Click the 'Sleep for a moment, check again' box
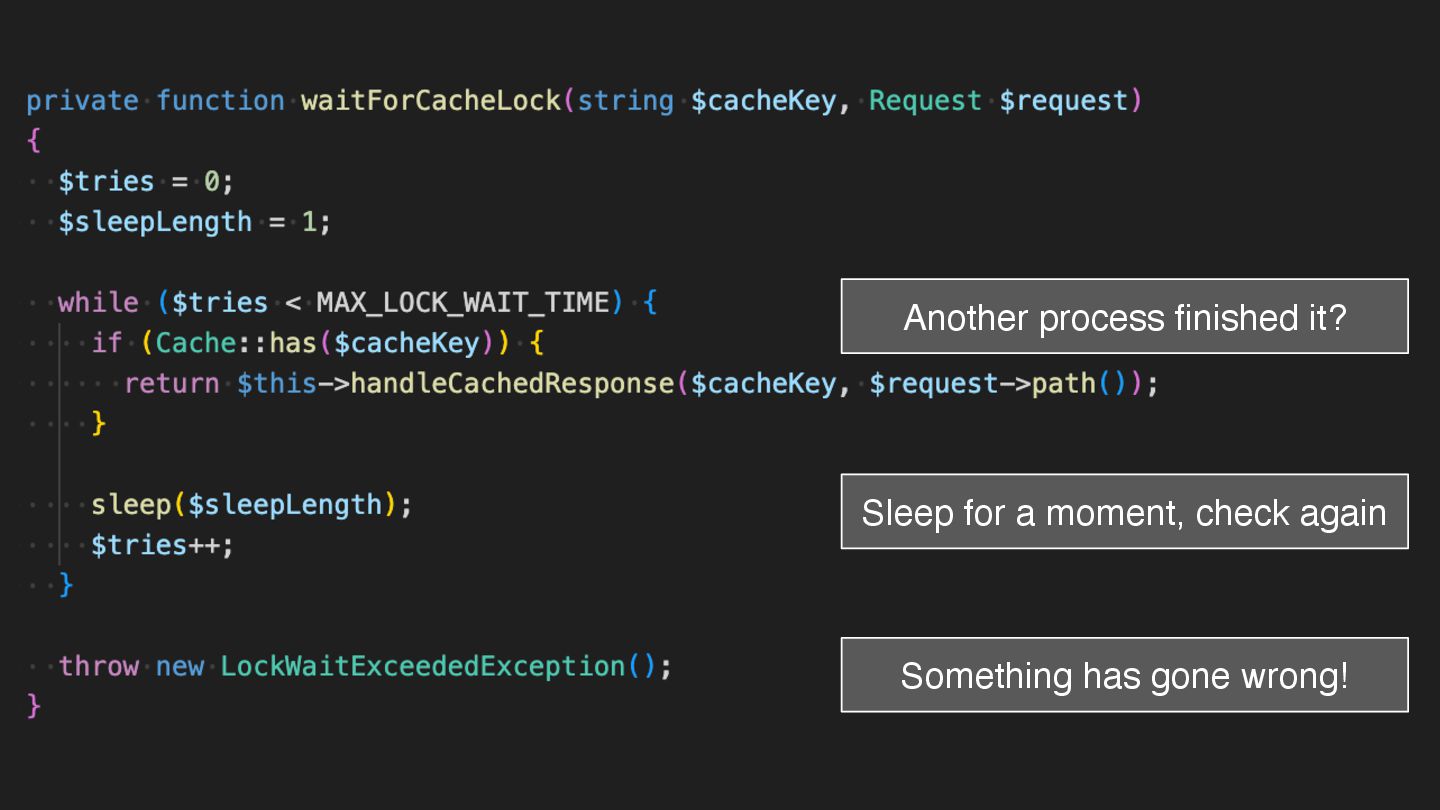 tap(1124, 512)
